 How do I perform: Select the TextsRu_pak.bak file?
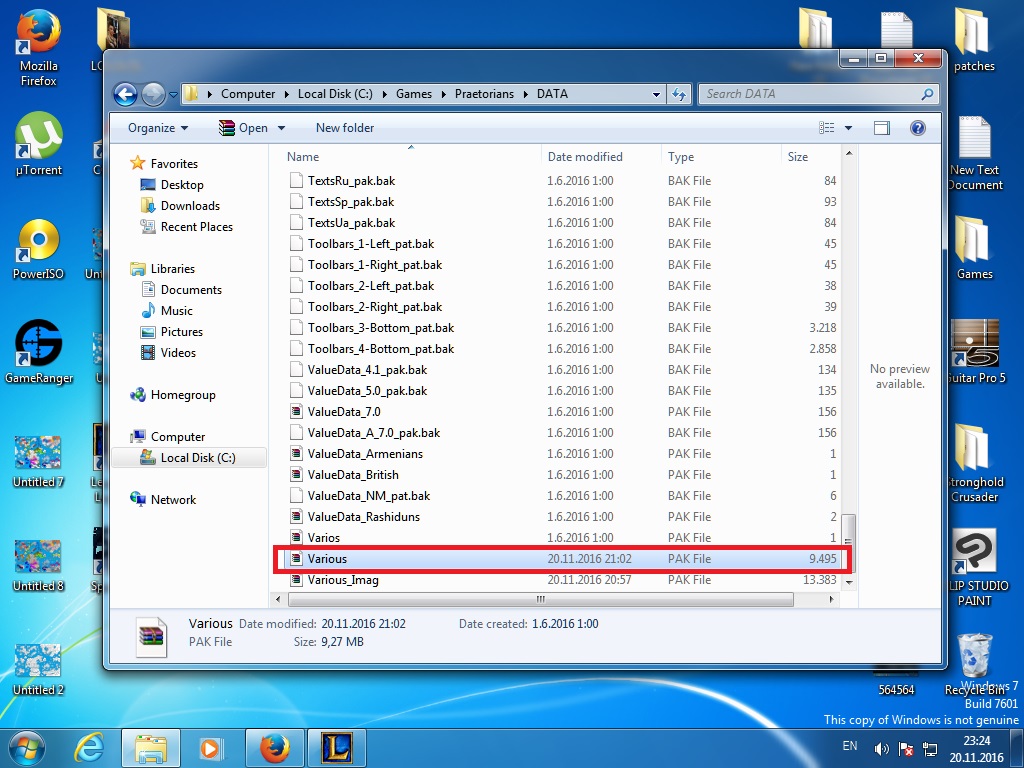pyautogui.click(x=351, y=181)
